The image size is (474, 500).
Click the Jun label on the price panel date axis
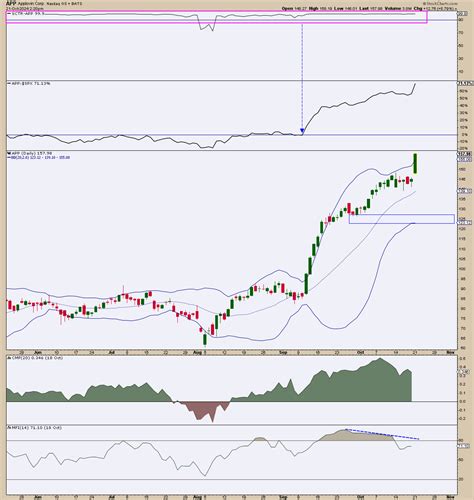(x=38, y=352)
